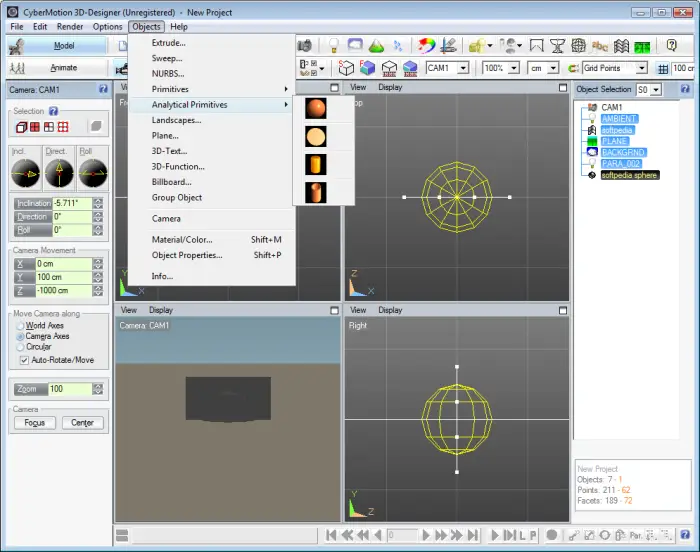
Task: Select the World Axes radio option
Action: click(20, 326)
